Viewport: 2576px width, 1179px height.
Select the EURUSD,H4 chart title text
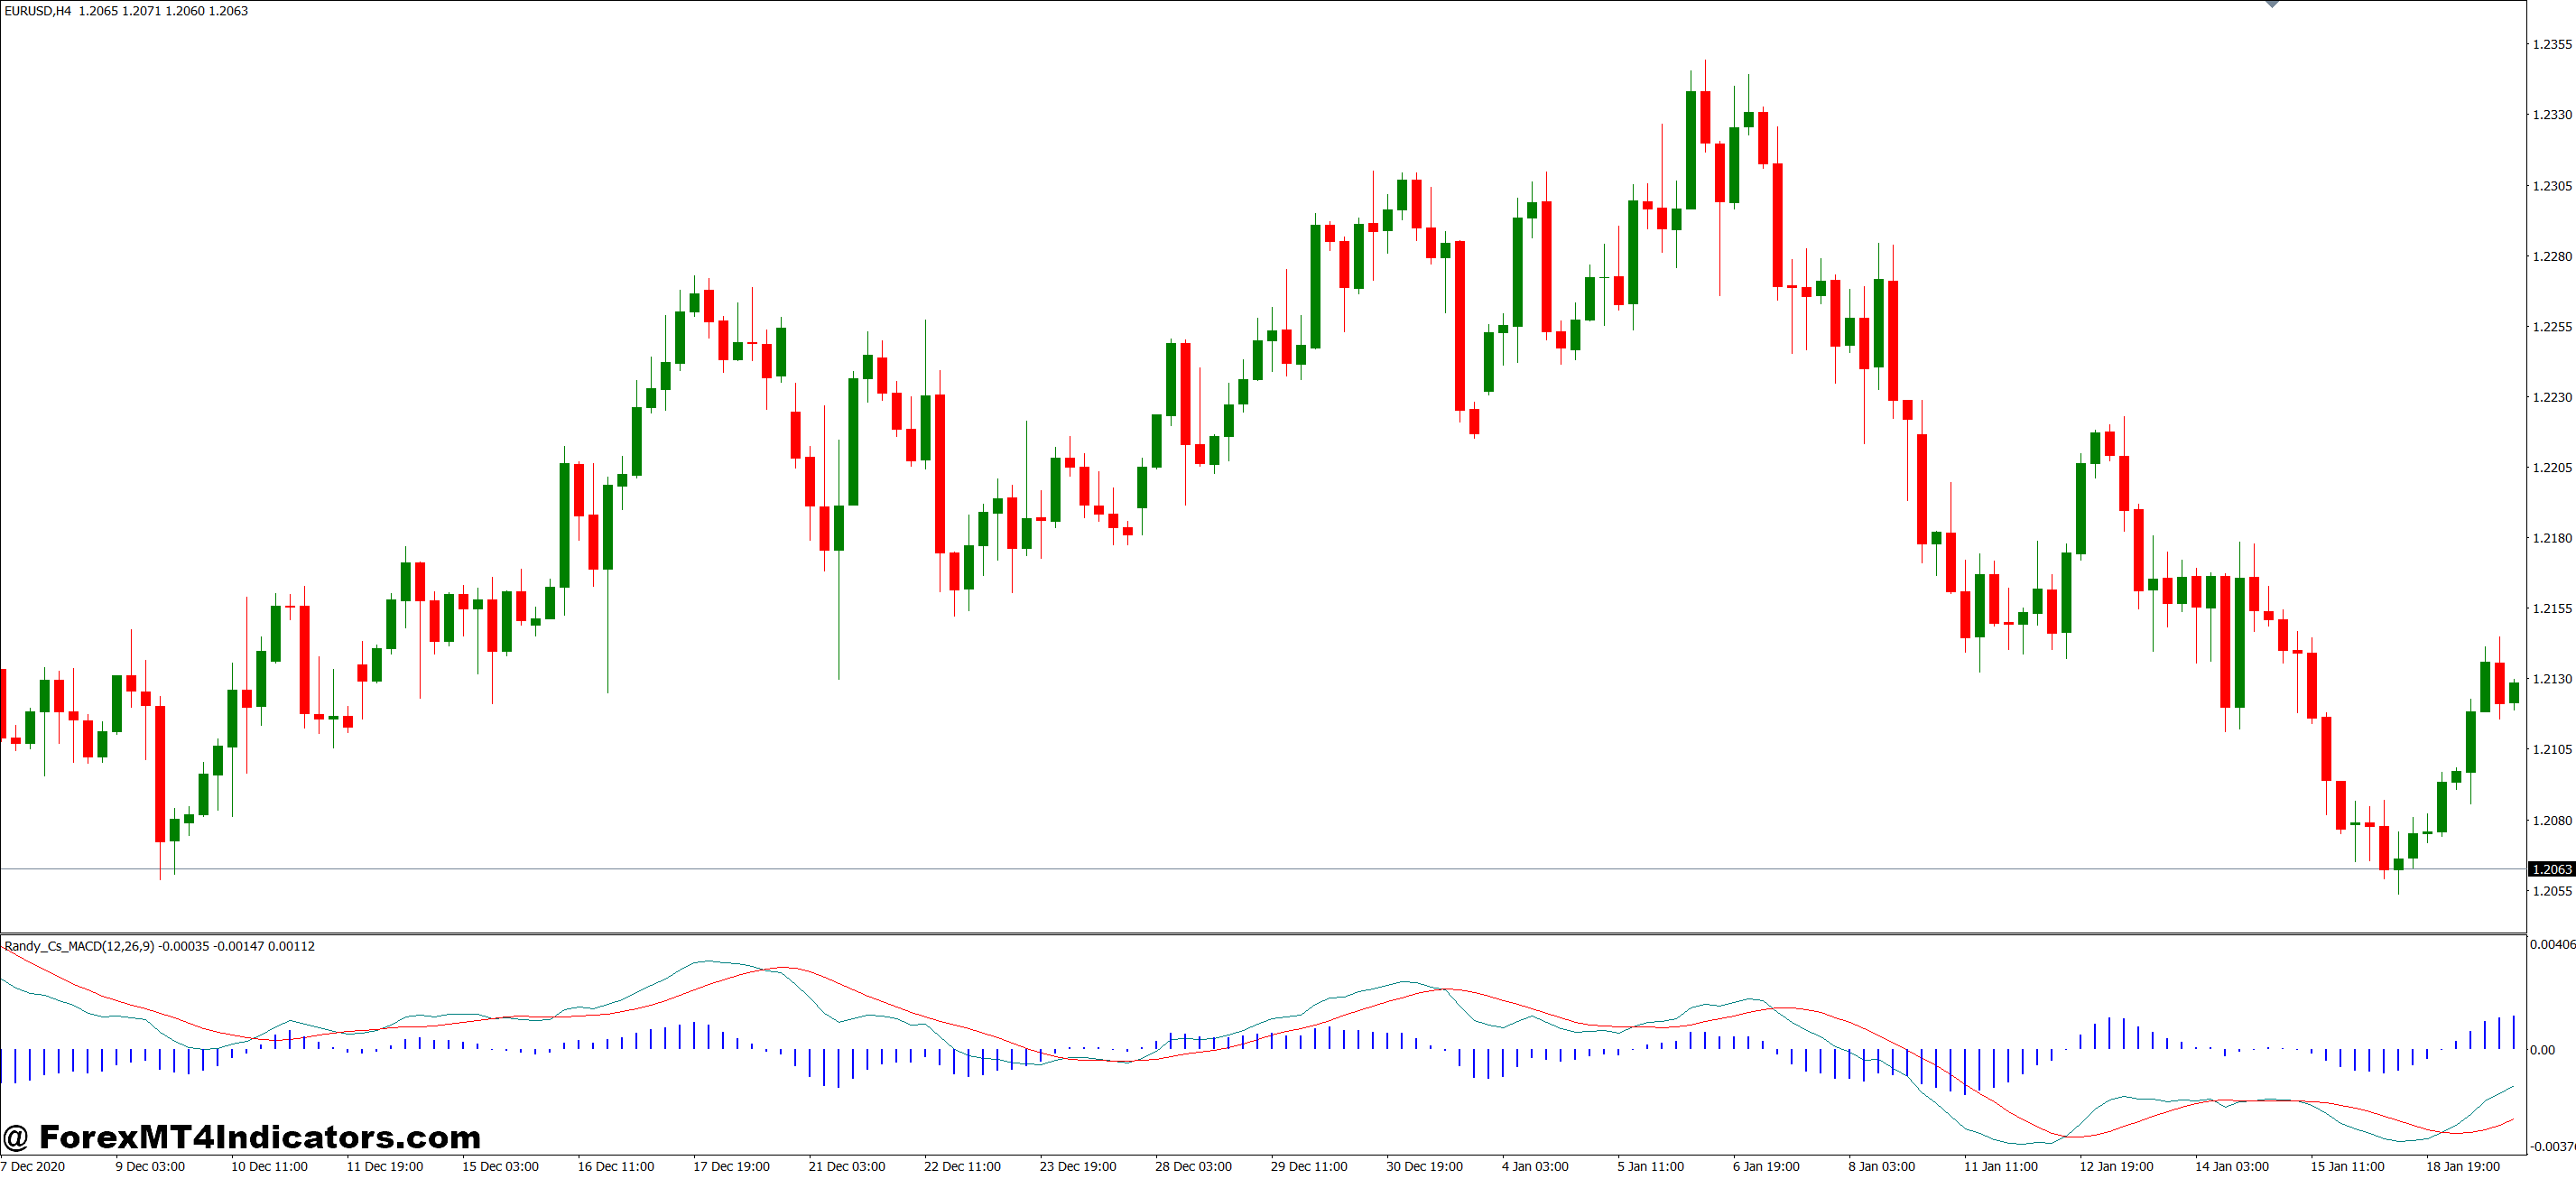click(40, 10)
